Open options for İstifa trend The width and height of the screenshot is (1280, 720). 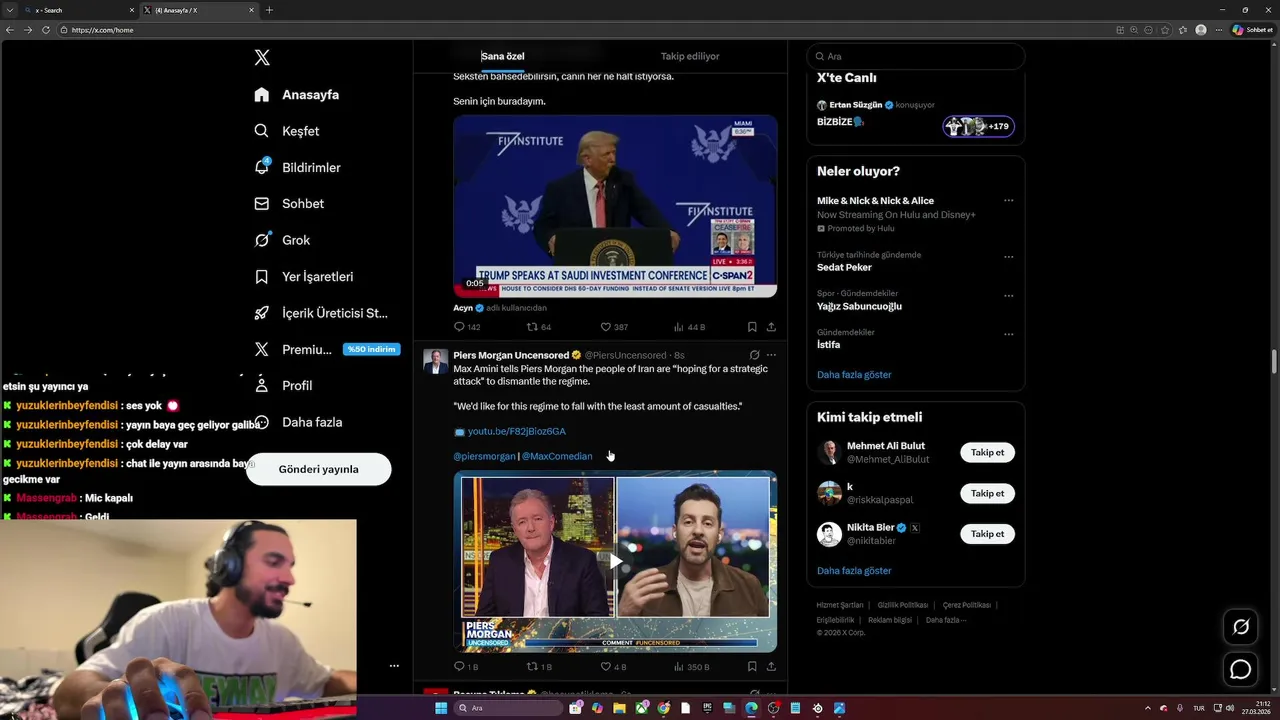click(1008, 334)
